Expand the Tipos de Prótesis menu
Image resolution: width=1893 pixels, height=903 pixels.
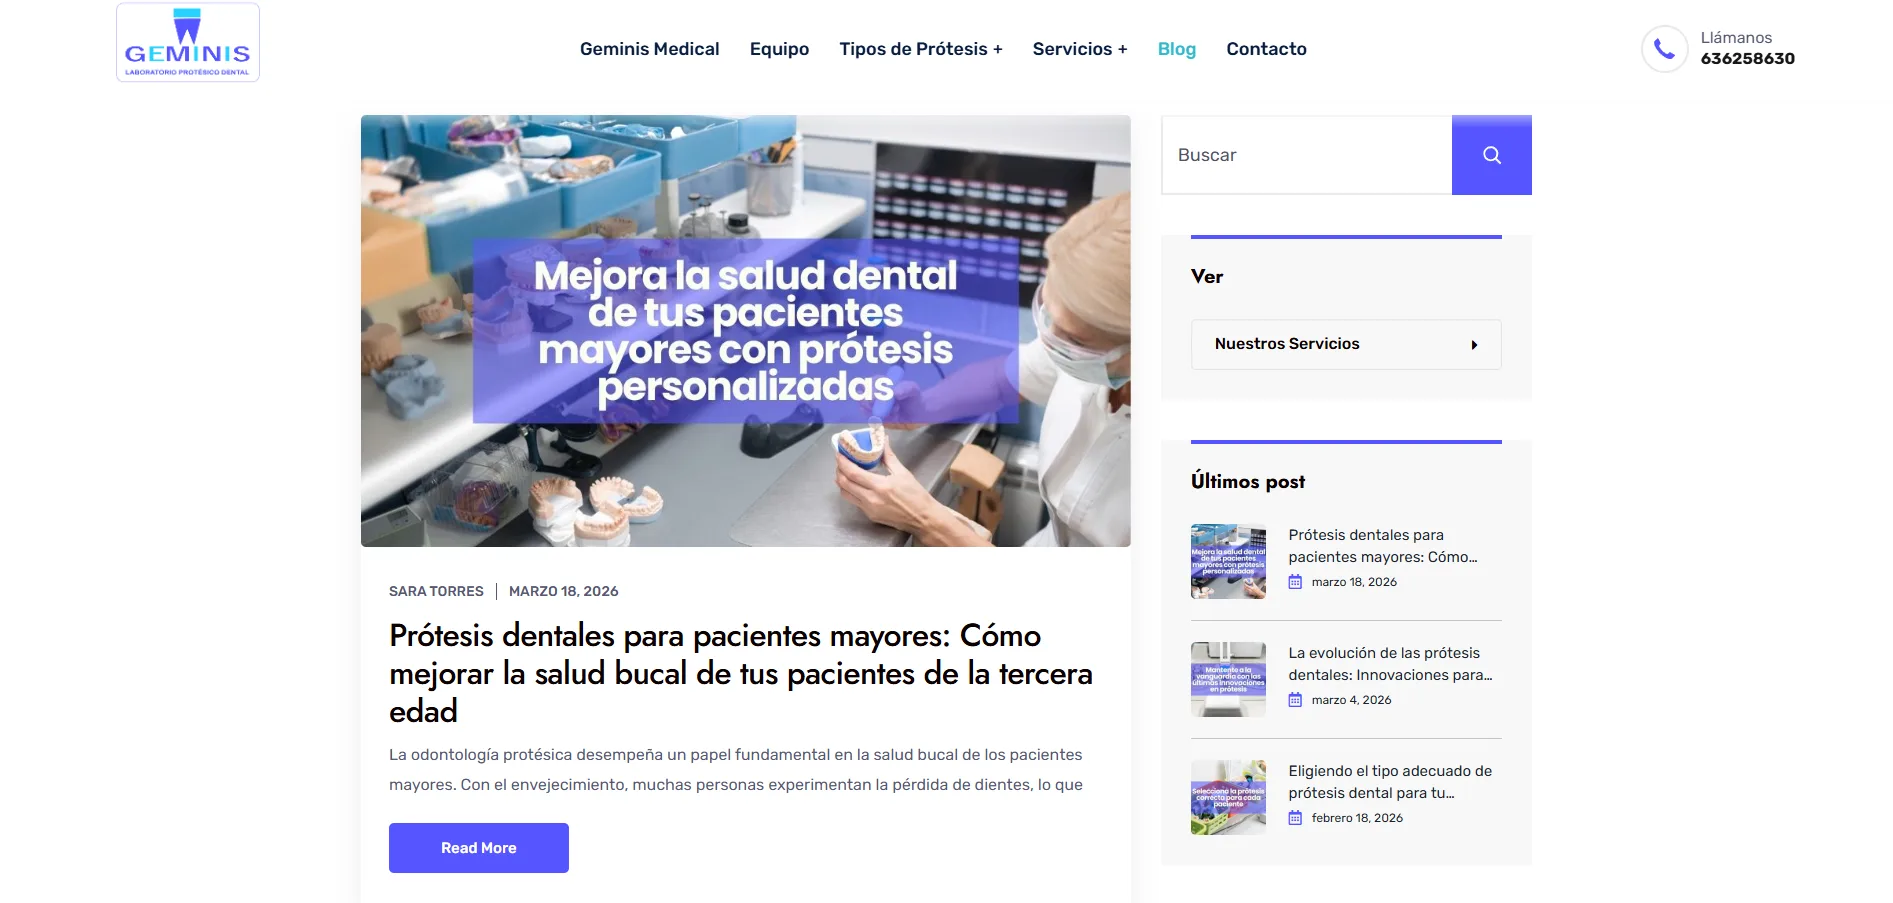[x=920, y=48]
